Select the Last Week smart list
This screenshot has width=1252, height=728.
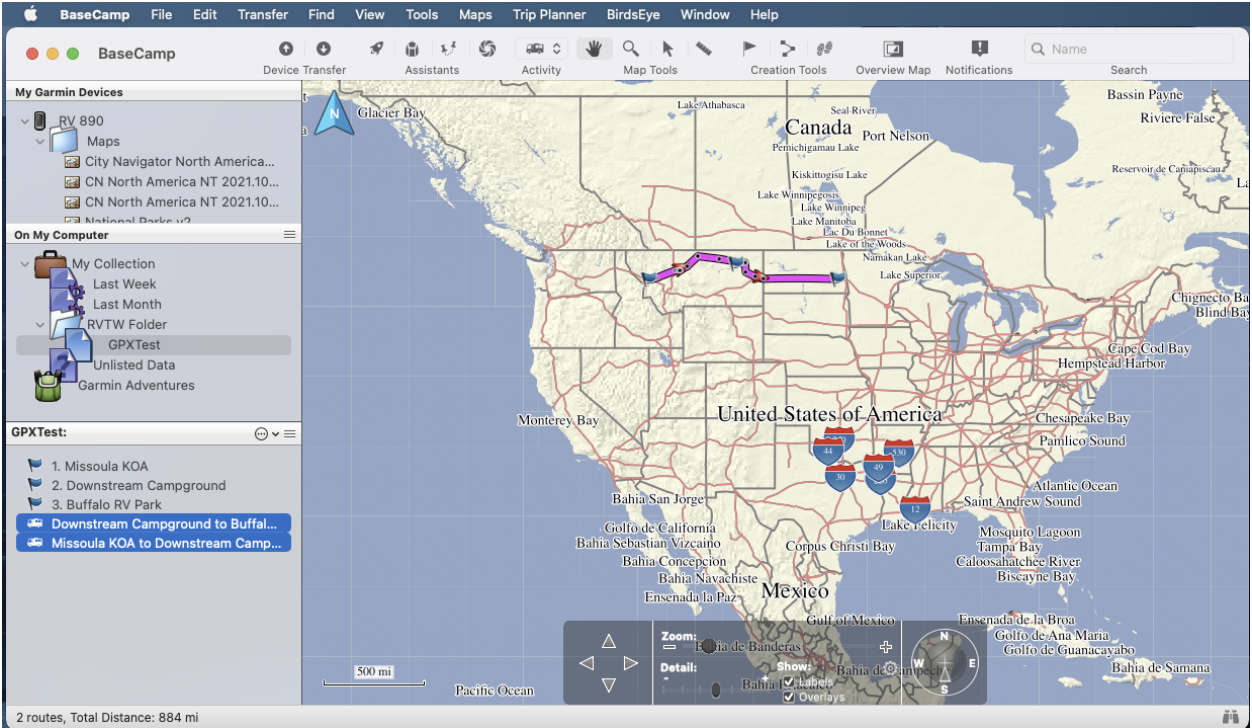pos(125,284)
